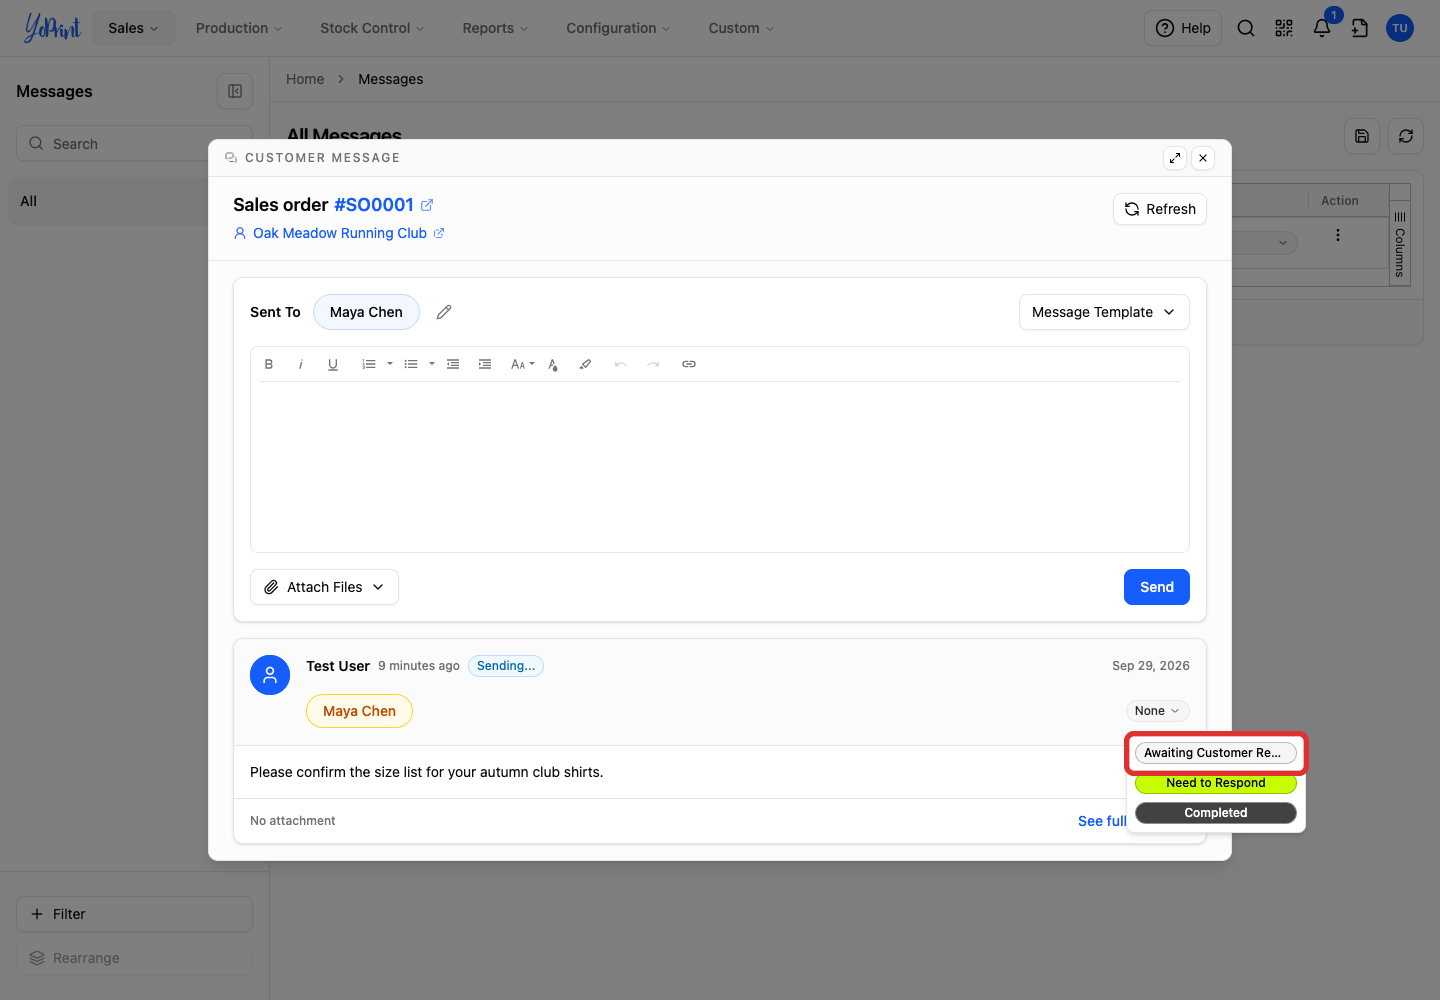The height and width of the screenshot is (1000, 1440).
Task: Open the Production menu
Action: point(239,28)
